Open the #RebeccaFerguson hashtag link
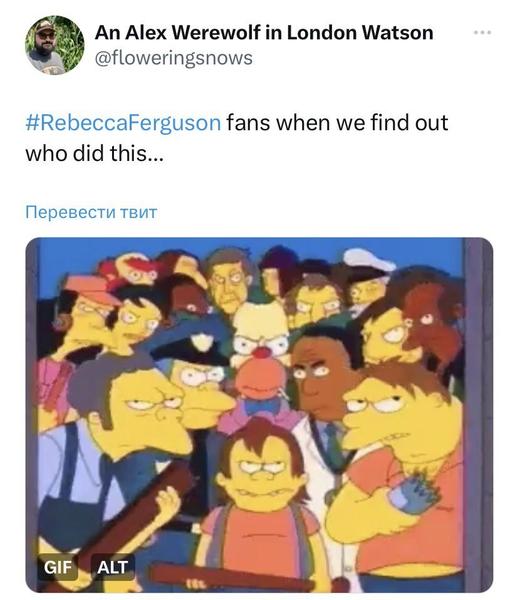 point(123,123)
